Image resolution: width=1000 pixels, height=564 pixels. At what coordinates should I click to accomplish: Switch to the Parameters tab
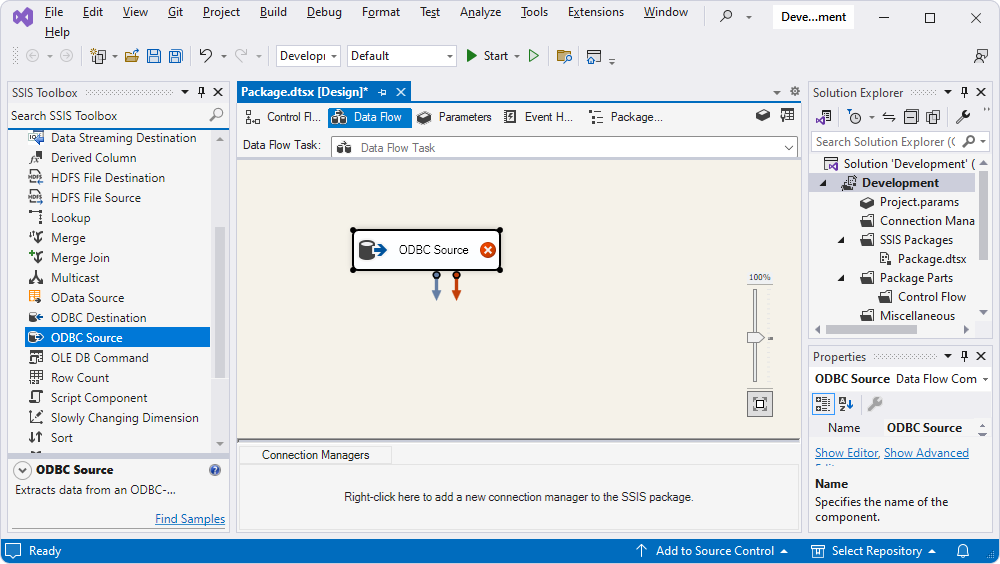pos(454,117)
